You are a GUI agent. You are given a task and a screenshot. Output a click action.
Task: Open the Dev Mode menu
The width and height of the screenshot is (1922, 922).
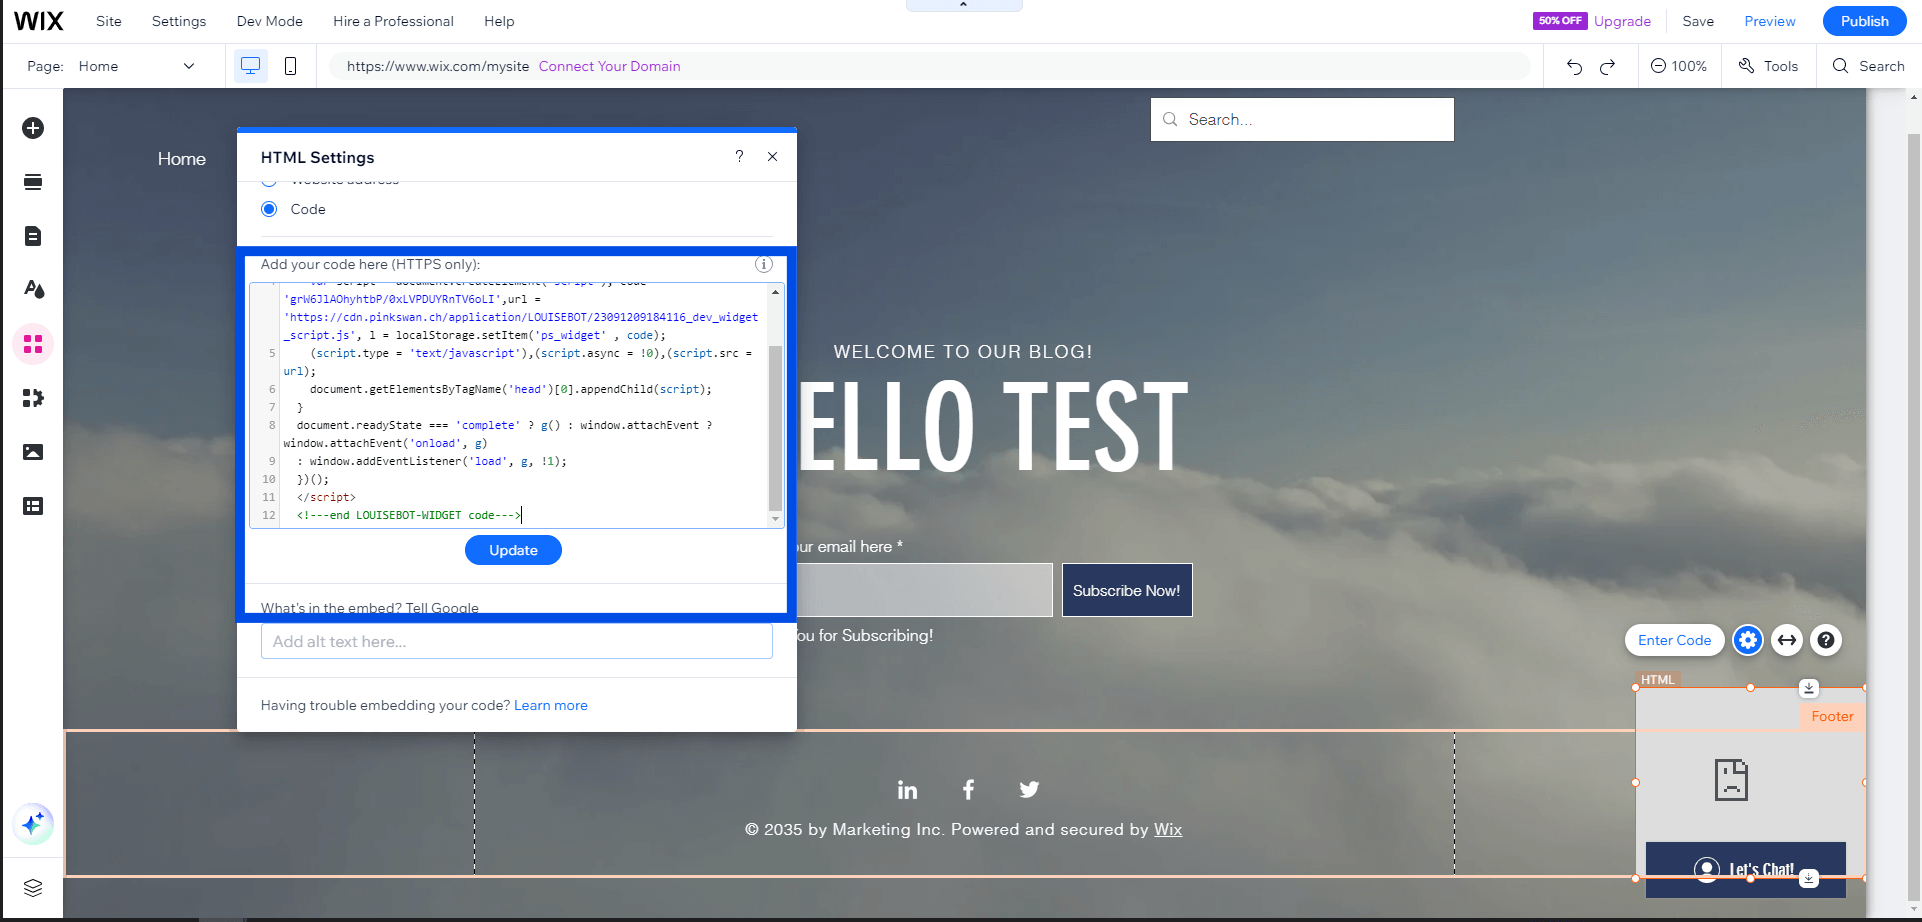(270, 21)
